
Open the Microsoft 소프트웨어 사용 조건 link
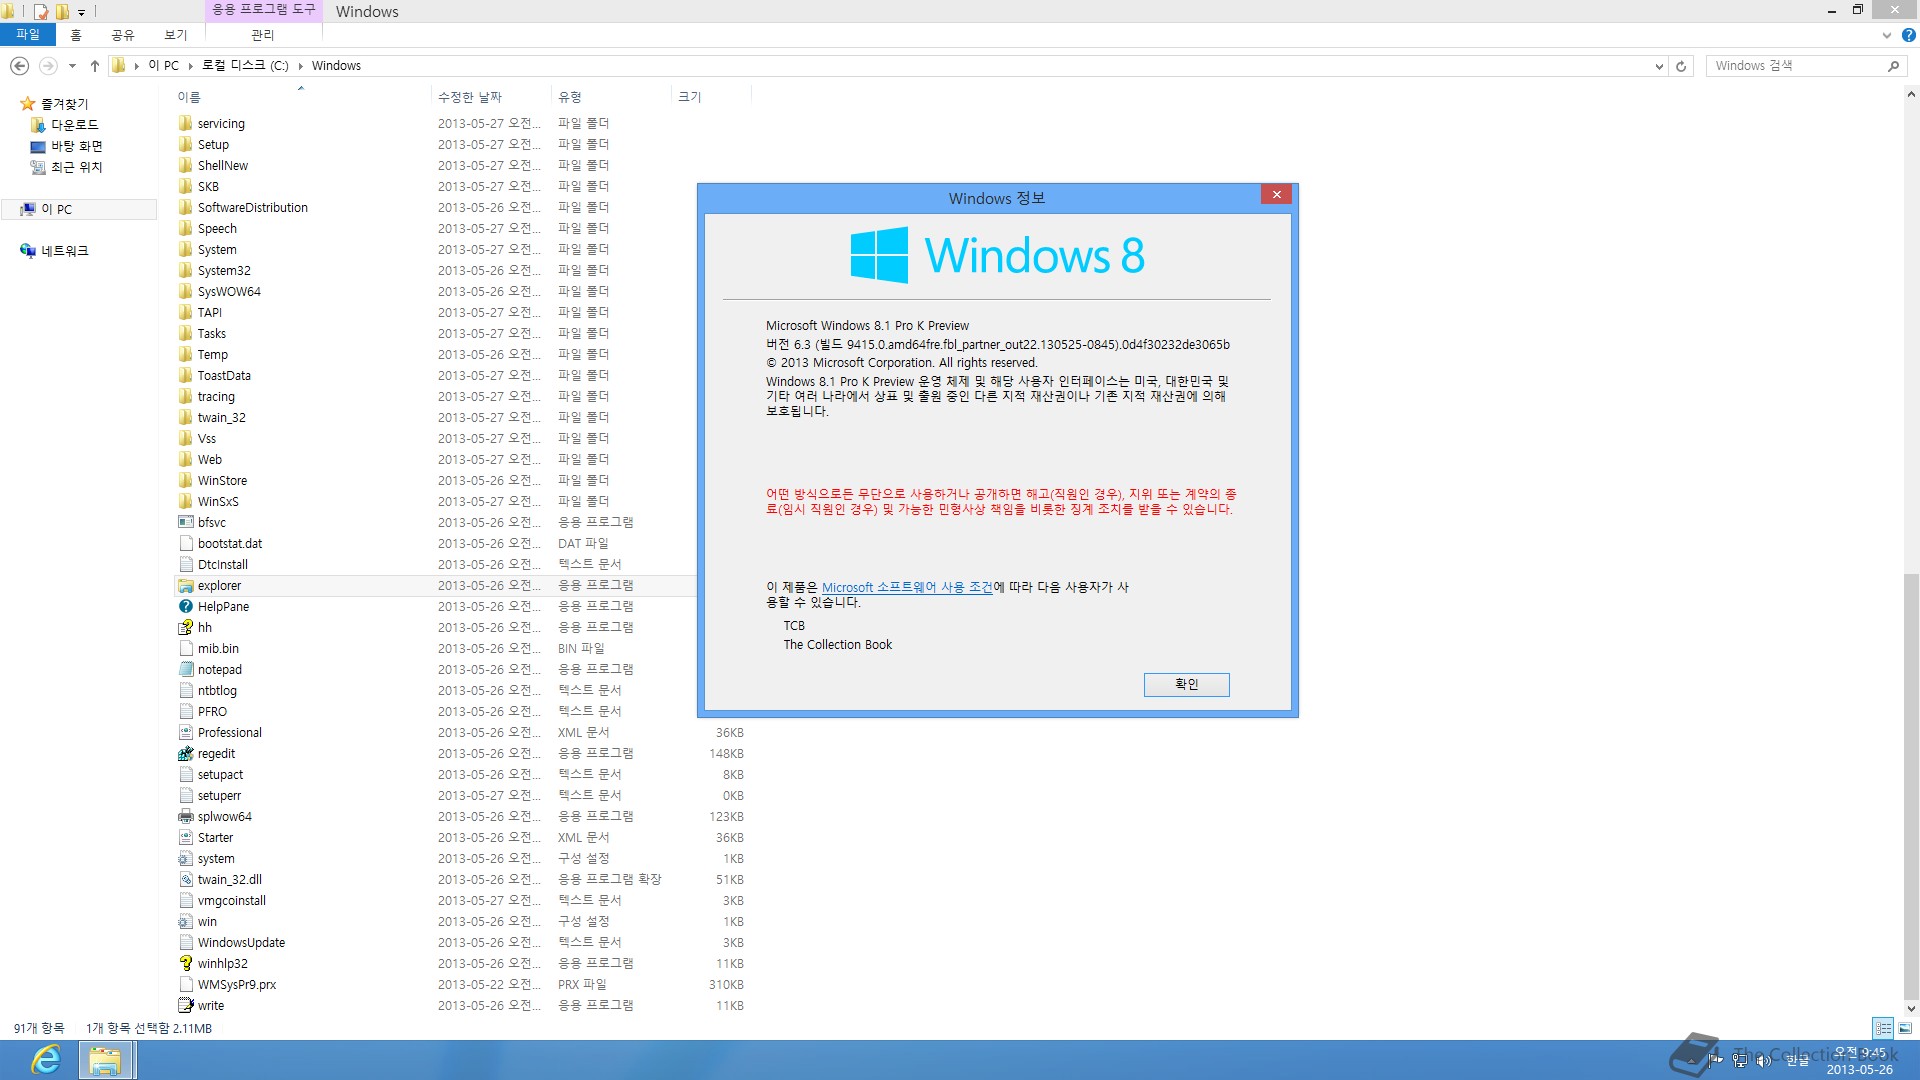[907, 588]
